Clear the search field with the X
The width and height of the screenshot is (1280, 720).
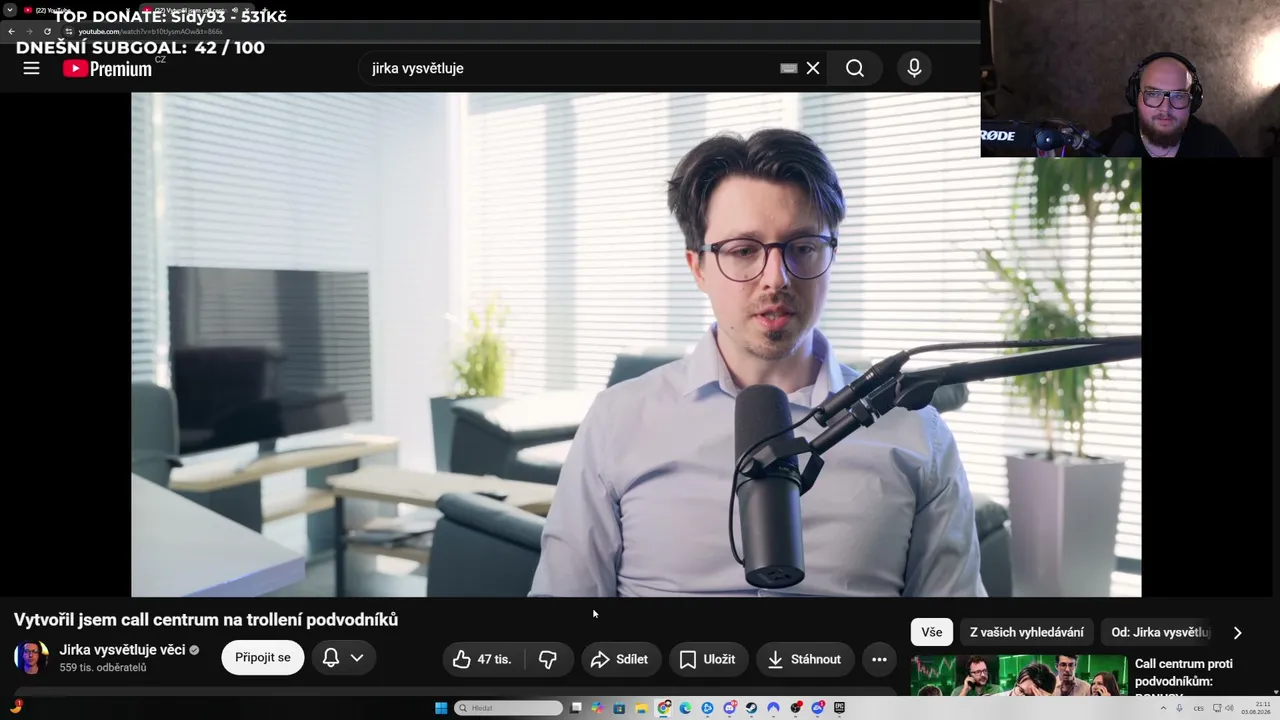click(813, 68)
